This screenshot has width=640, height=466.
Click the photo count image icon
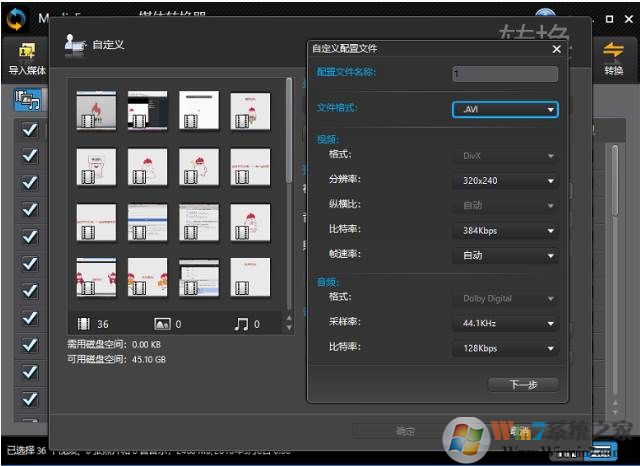click(x=162, y=324)
